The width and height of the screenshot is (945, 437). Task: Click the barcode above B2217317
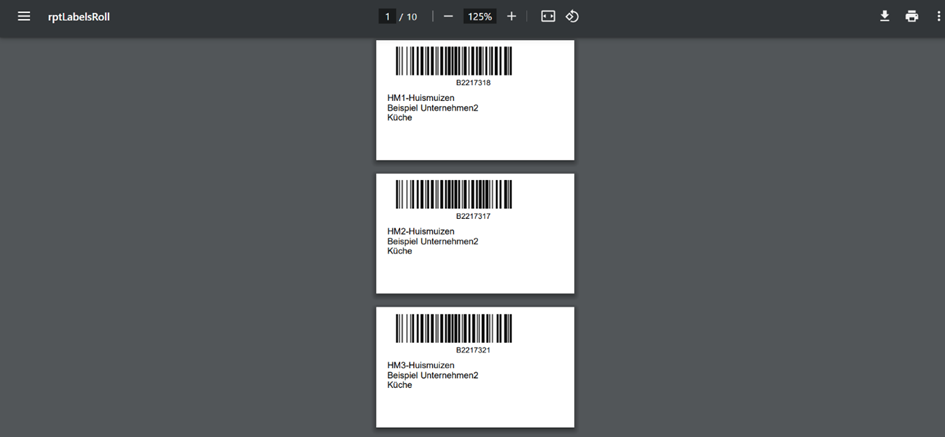click(454, 194)
